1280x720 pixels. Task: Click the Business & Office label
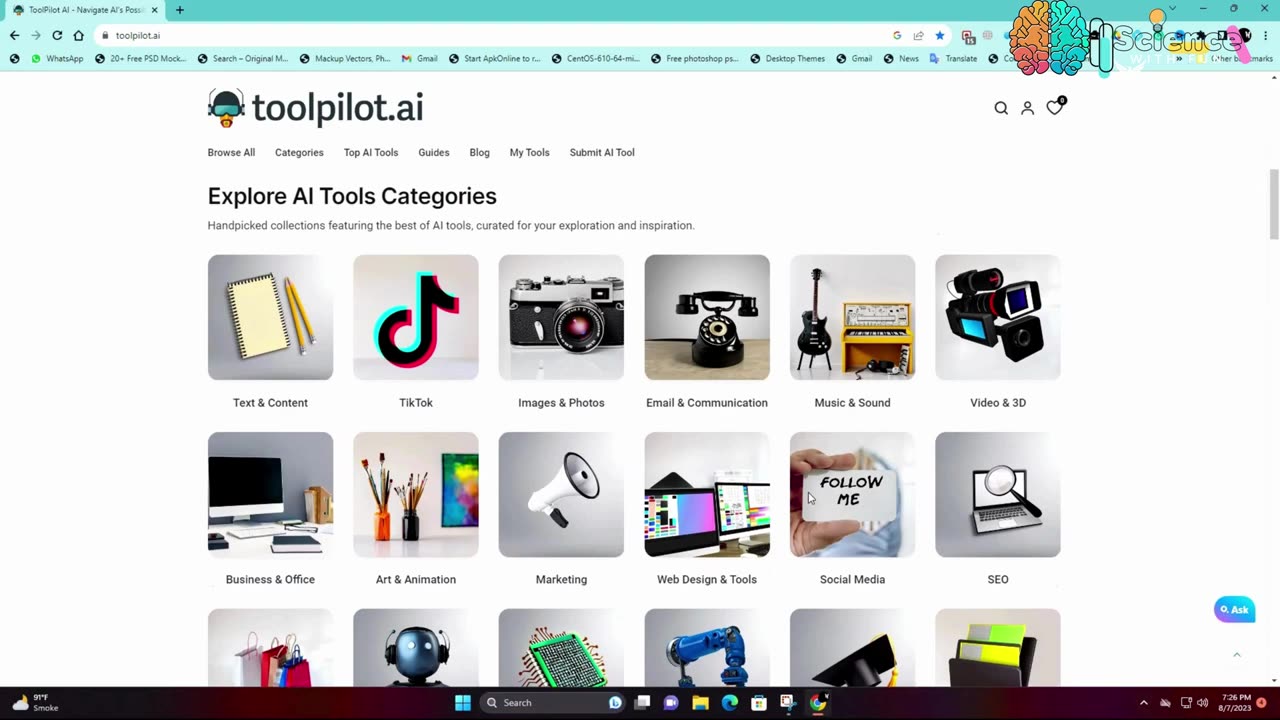(x=270, y=580)
